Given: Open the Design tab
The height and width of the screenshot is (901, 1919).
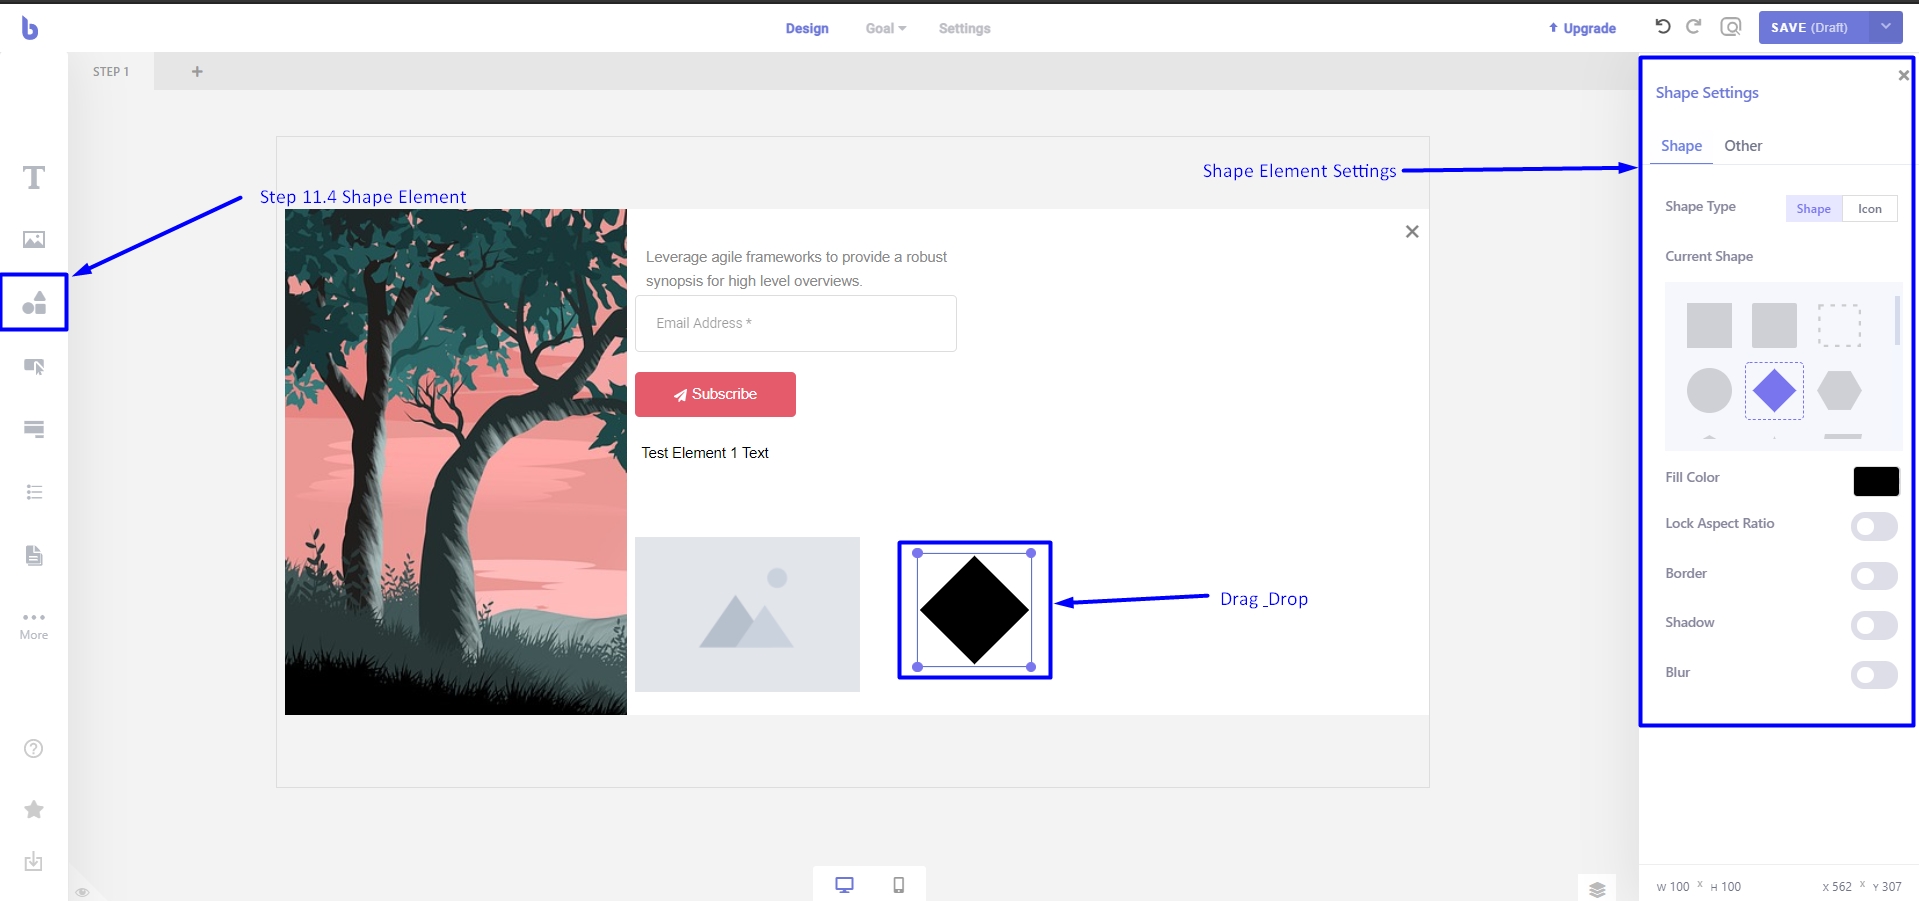Looking at the screenshot, I should (807, 29).
